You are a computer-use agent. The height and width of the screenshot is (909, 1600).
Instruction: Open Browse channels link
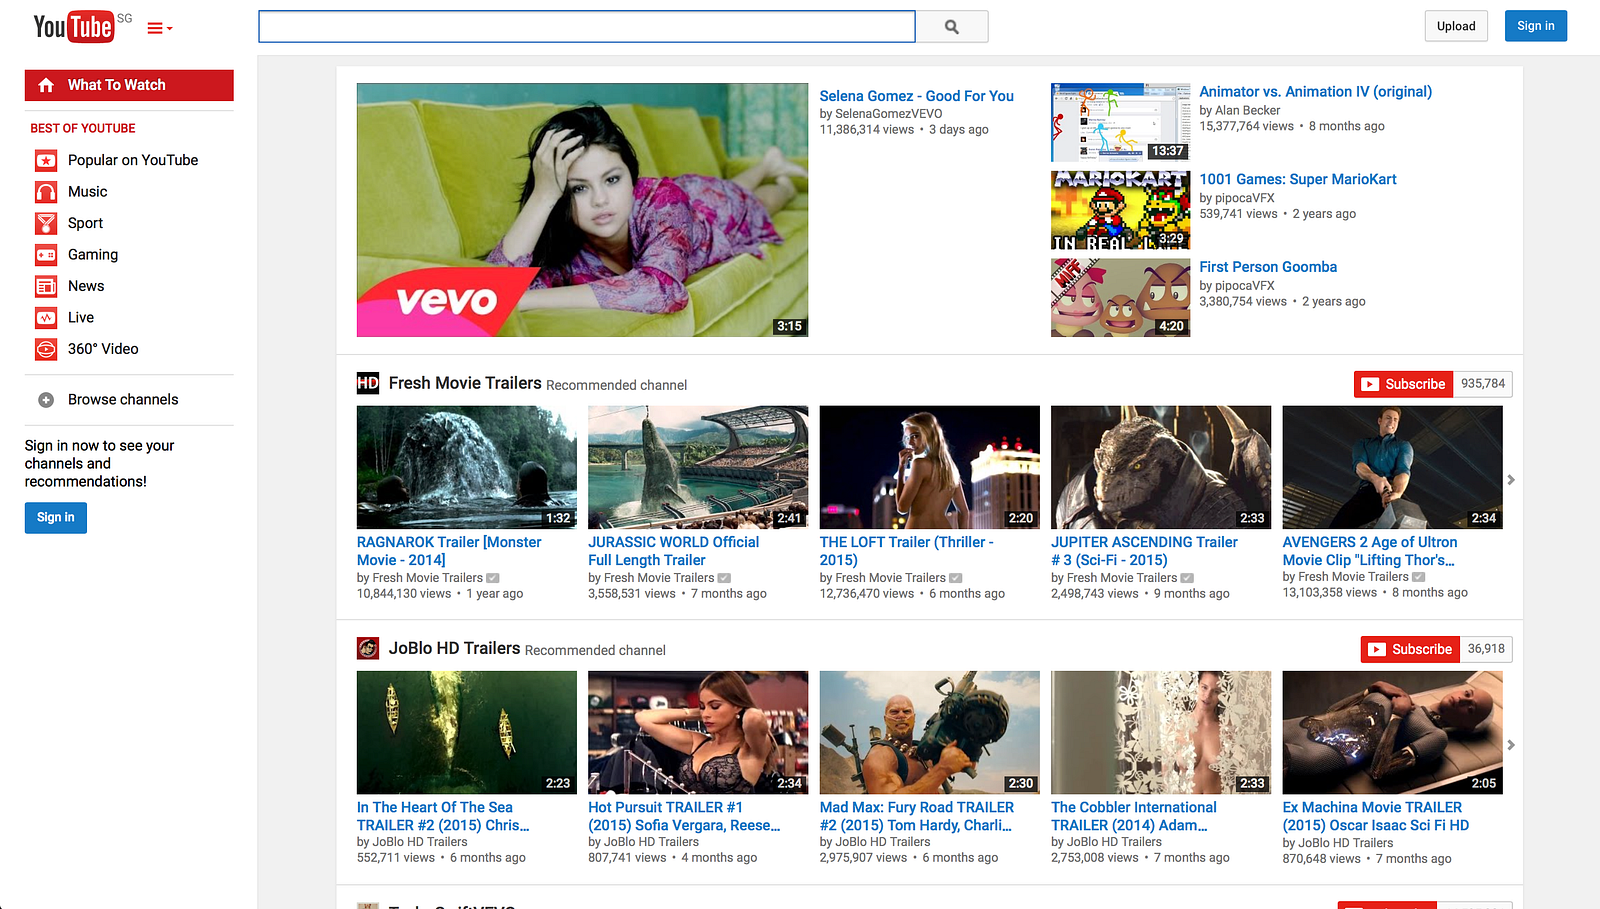click(x=123, y=400)
